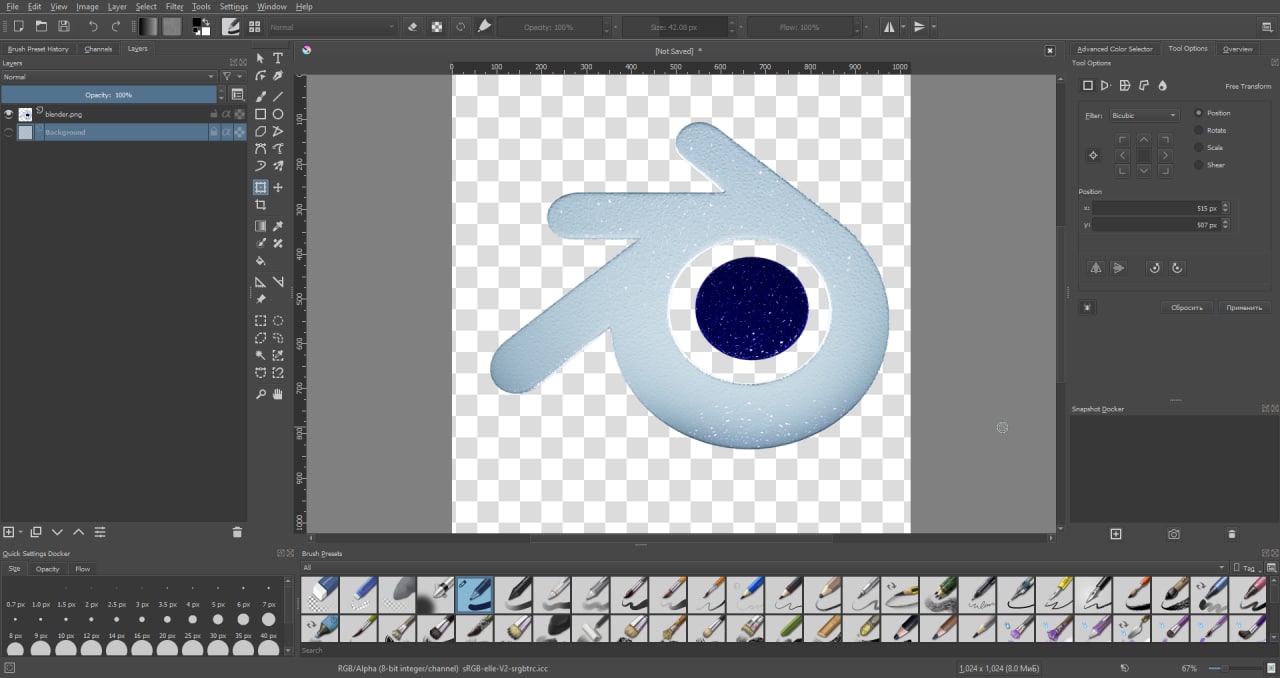Image resolution: width=1280 pixels, height=678 pixels.
Task: Open the Overview tab
Action: coord(1237,48)
